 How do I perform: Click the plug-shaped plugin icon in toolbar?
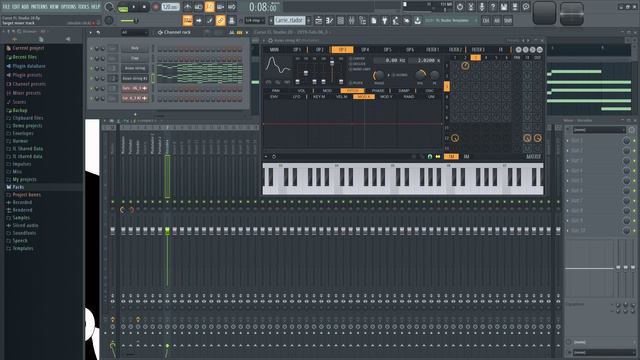pos(384,20)
